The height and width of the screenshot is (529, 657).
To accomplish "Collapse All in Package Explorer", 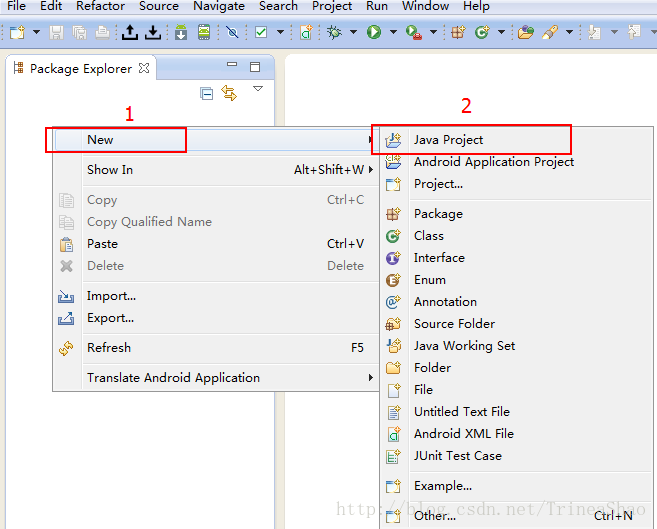I will coord(206,93).
